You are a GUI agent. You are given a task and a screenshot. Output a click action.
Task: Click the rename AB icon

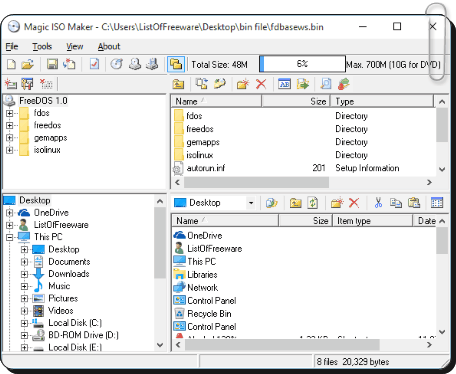pos(284,84)
